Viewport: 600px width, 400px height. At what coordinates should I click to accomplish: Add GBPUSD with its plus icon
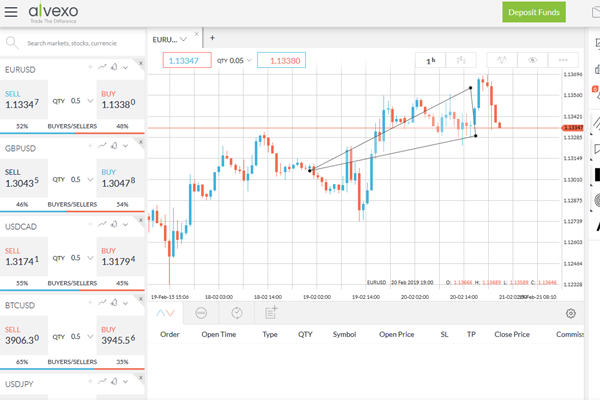tap(90, 145)
